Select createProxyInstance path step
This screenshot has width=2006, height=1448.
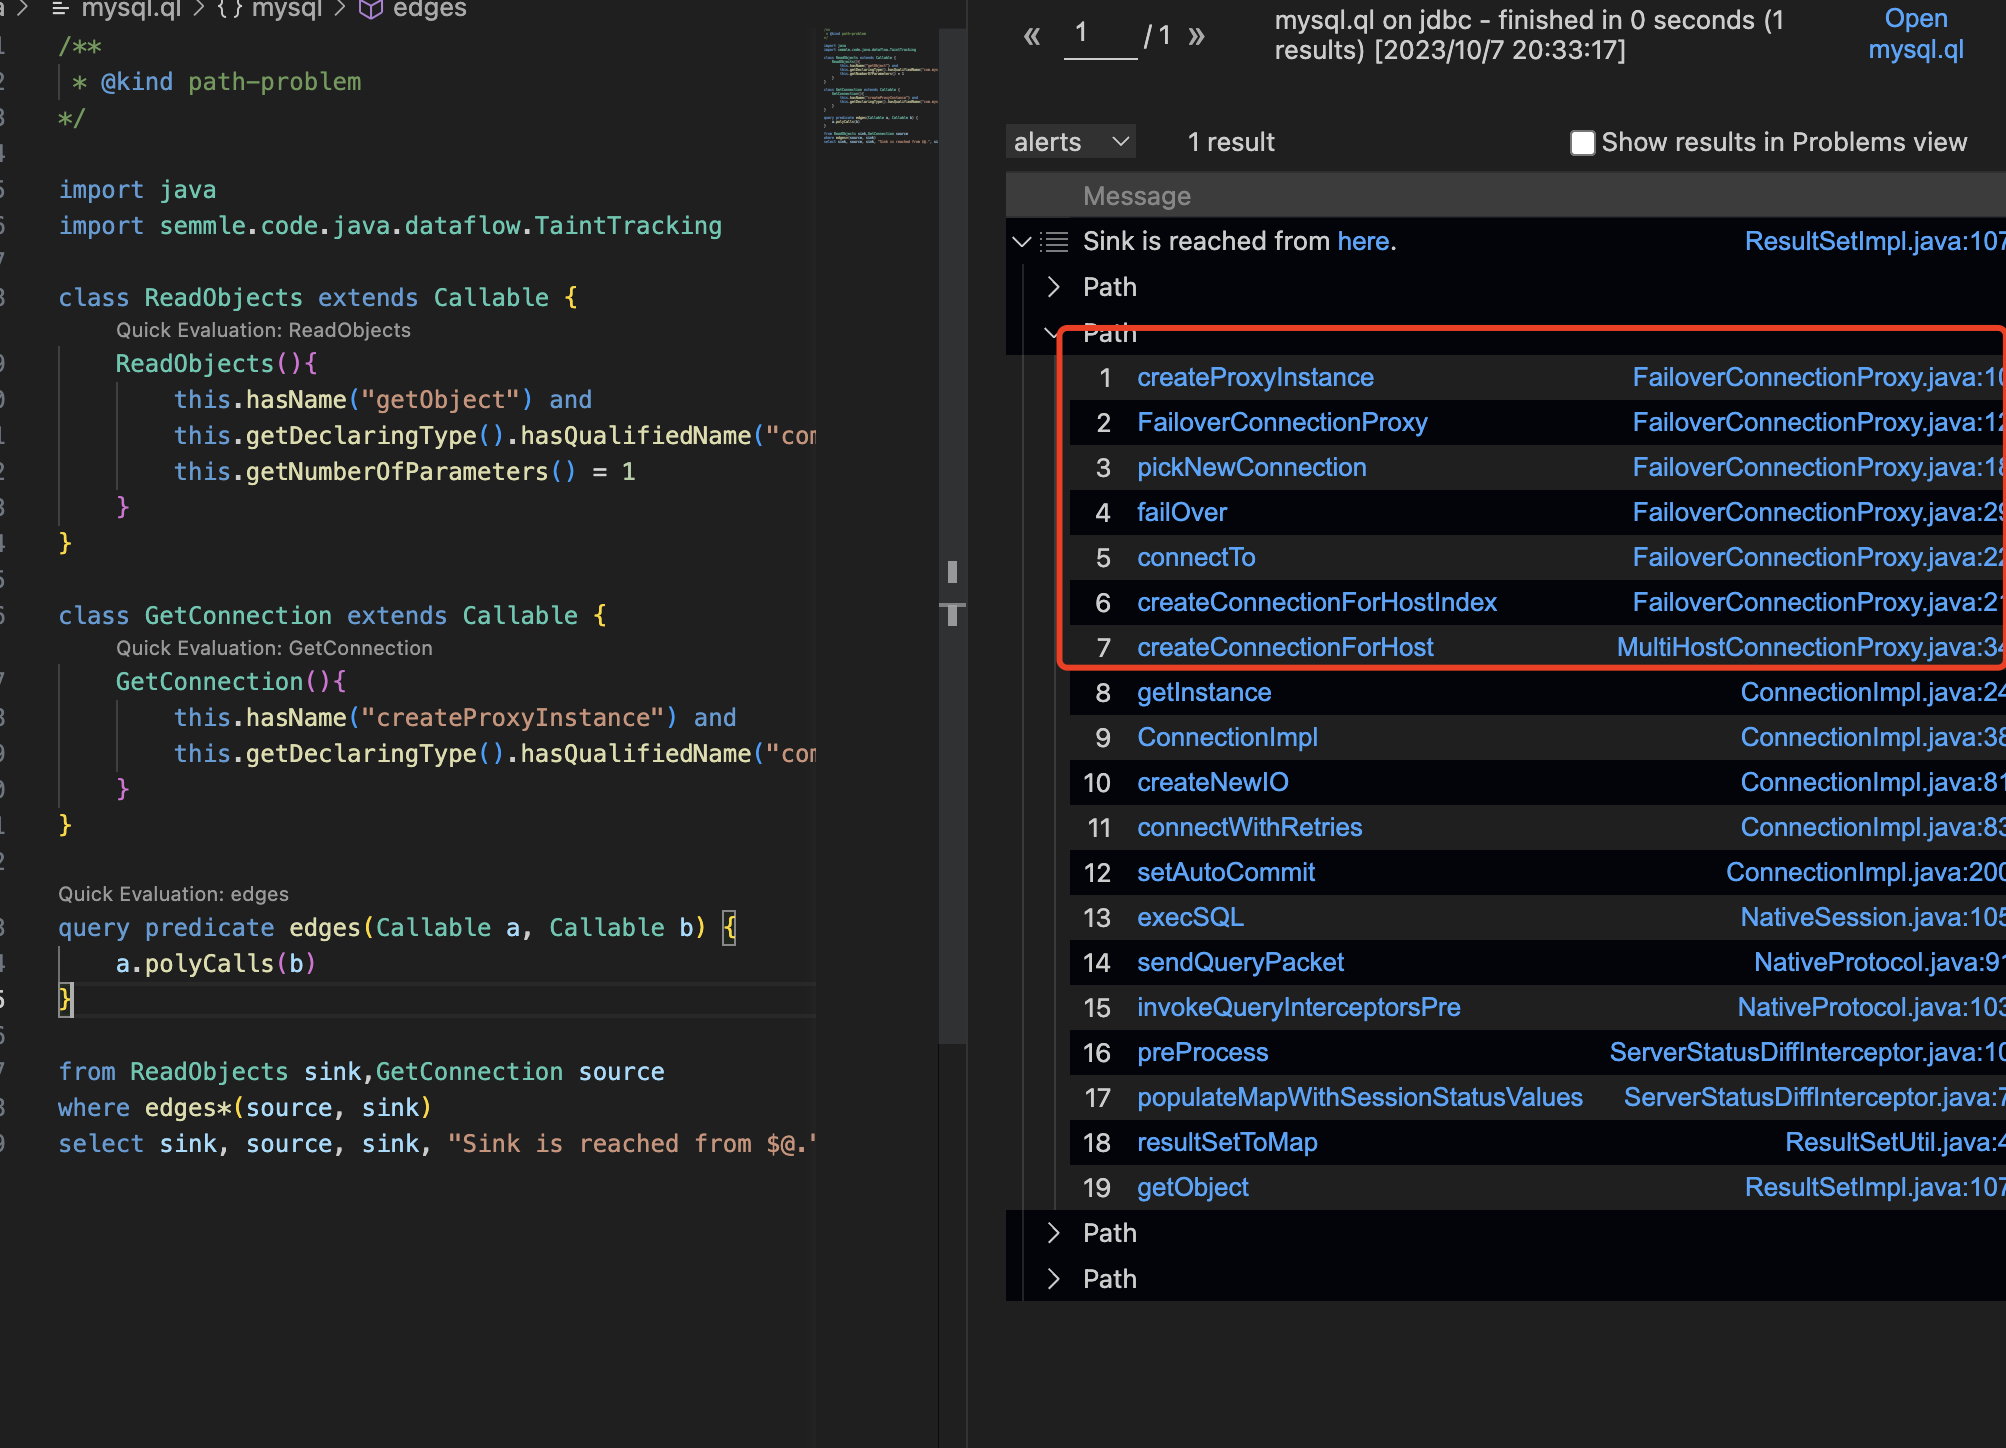pos(1255,377)
